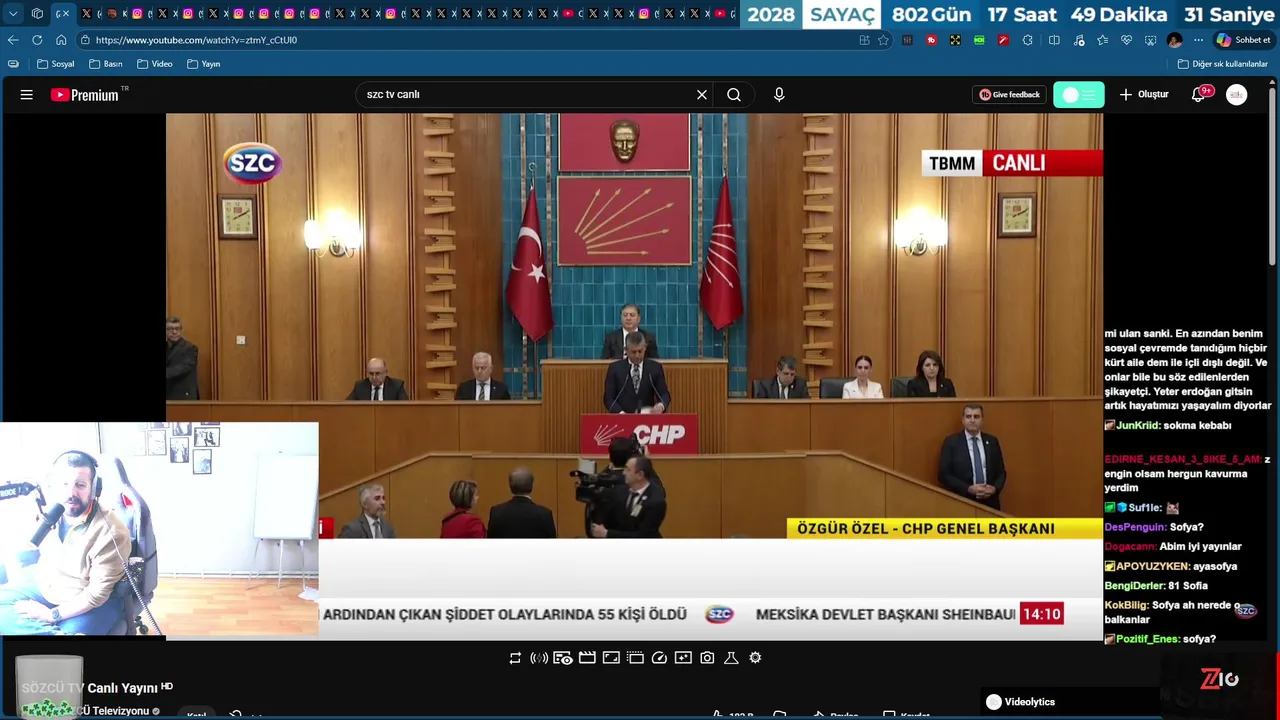Open the media control music icon
Image resolution: width=1280 pixels, height=720 pixels.
1079,40
